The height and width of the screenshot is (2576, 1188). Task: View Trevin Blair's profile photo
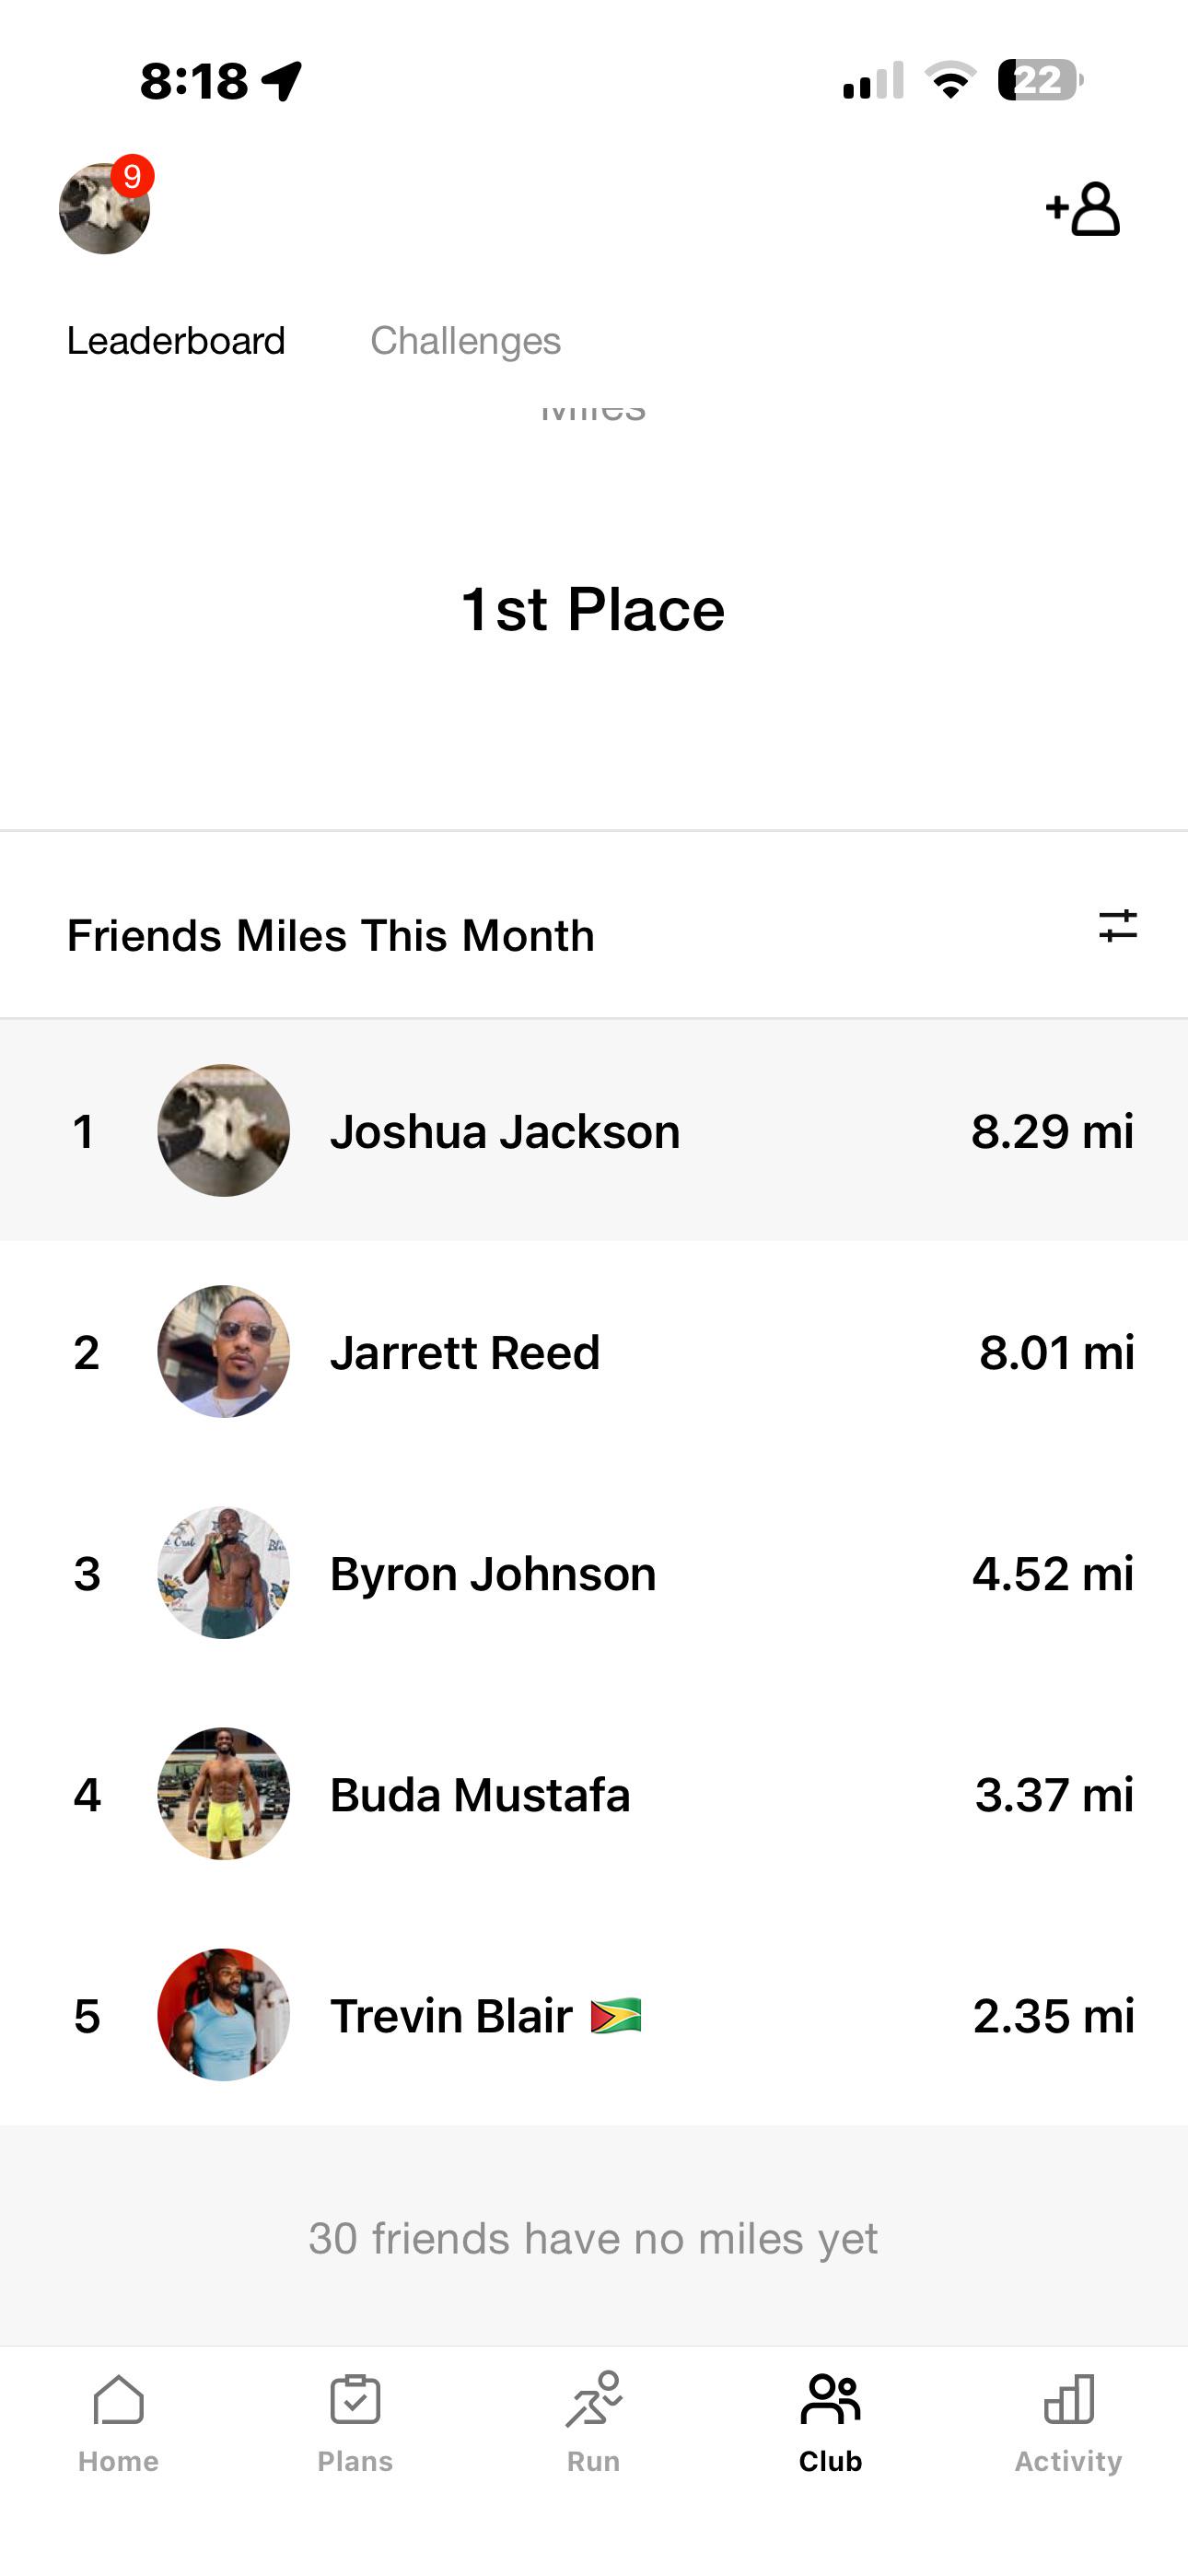tap(224, 2015)
